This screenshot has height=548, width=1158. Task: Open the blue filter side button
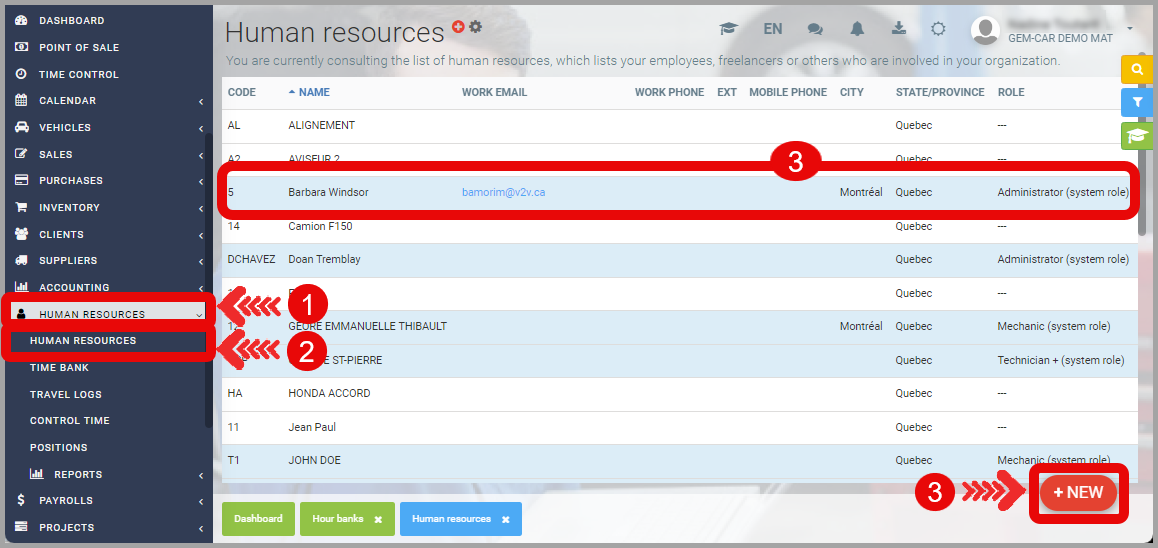[1137, 102]
